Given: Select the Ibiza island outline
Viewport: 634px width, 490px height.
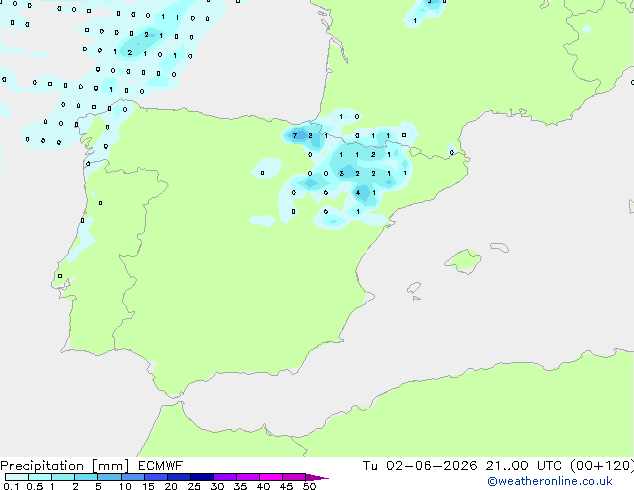Looking at the screenshot, I should click(414, 288).
